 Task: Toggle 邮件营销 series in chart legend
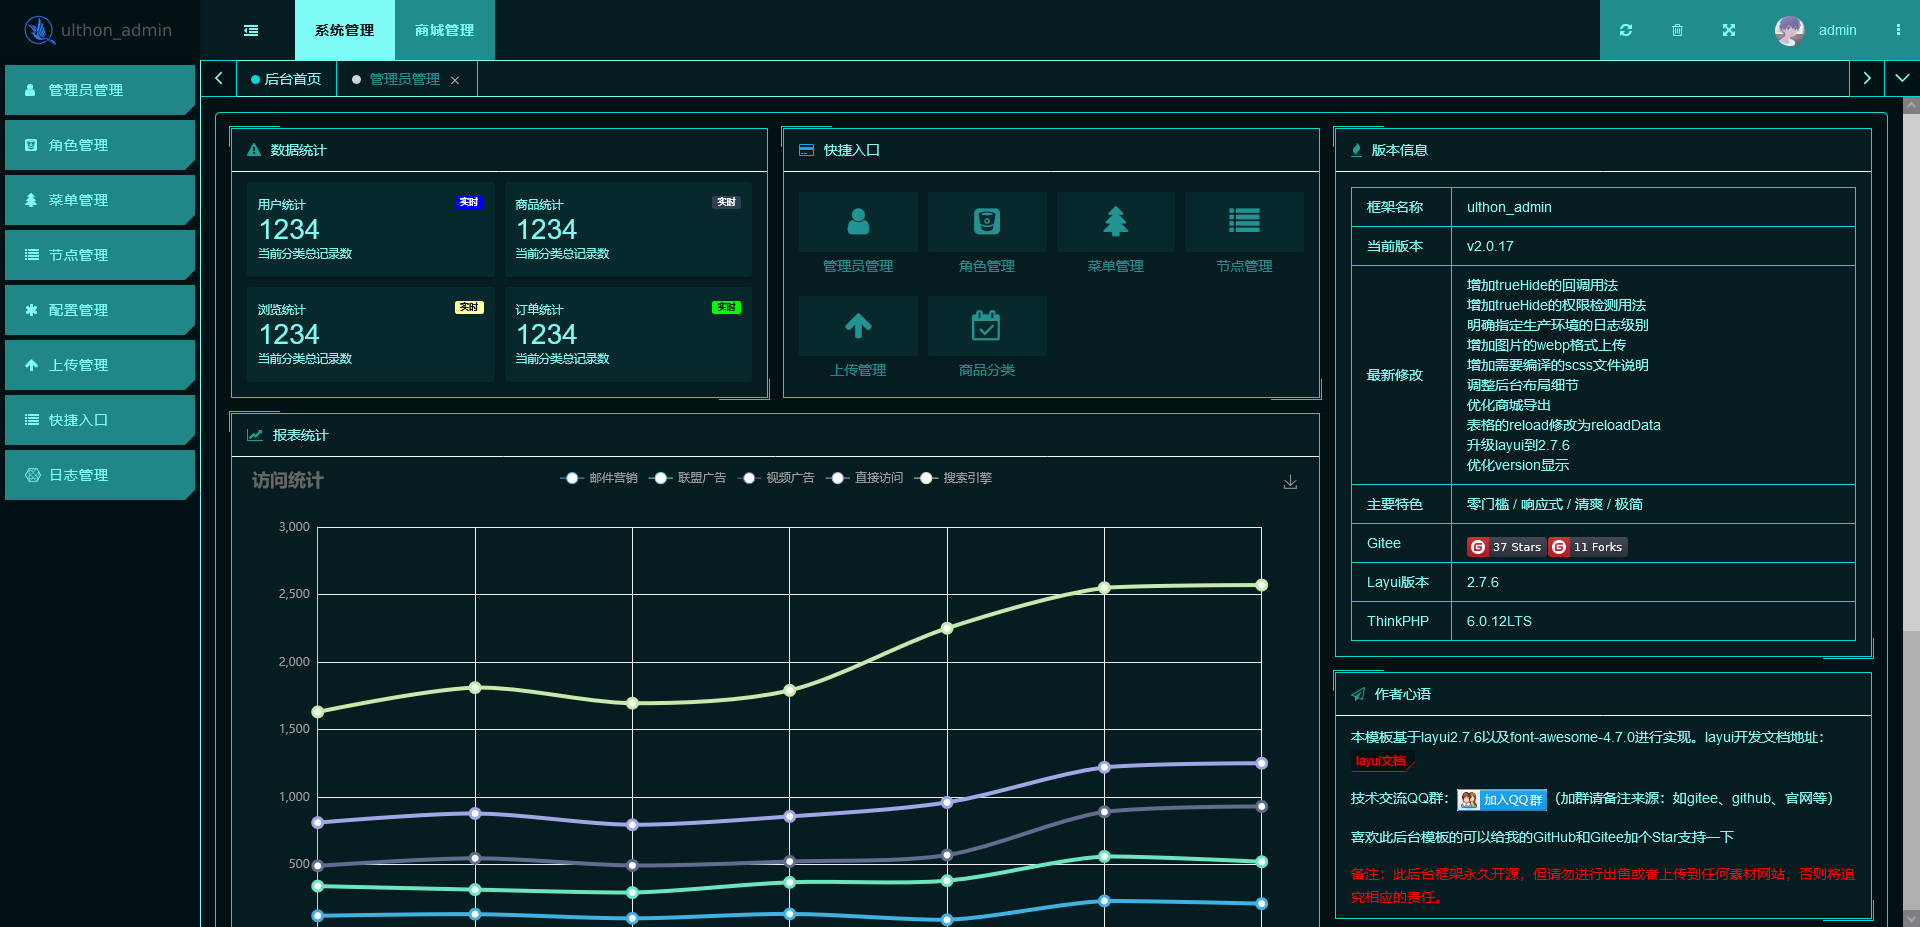click(x=599, y=478)
